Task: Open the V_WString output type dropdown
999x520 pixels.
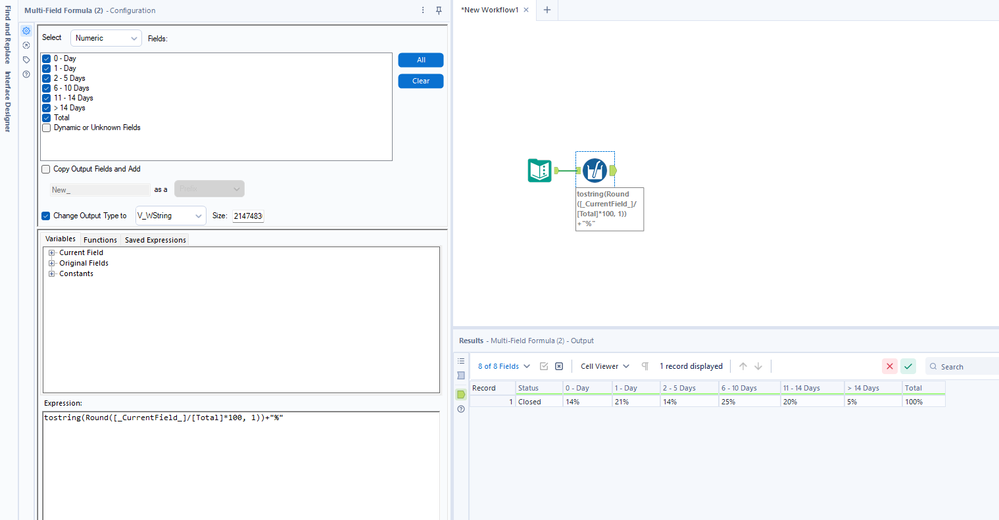Action: tap(170, 216)
